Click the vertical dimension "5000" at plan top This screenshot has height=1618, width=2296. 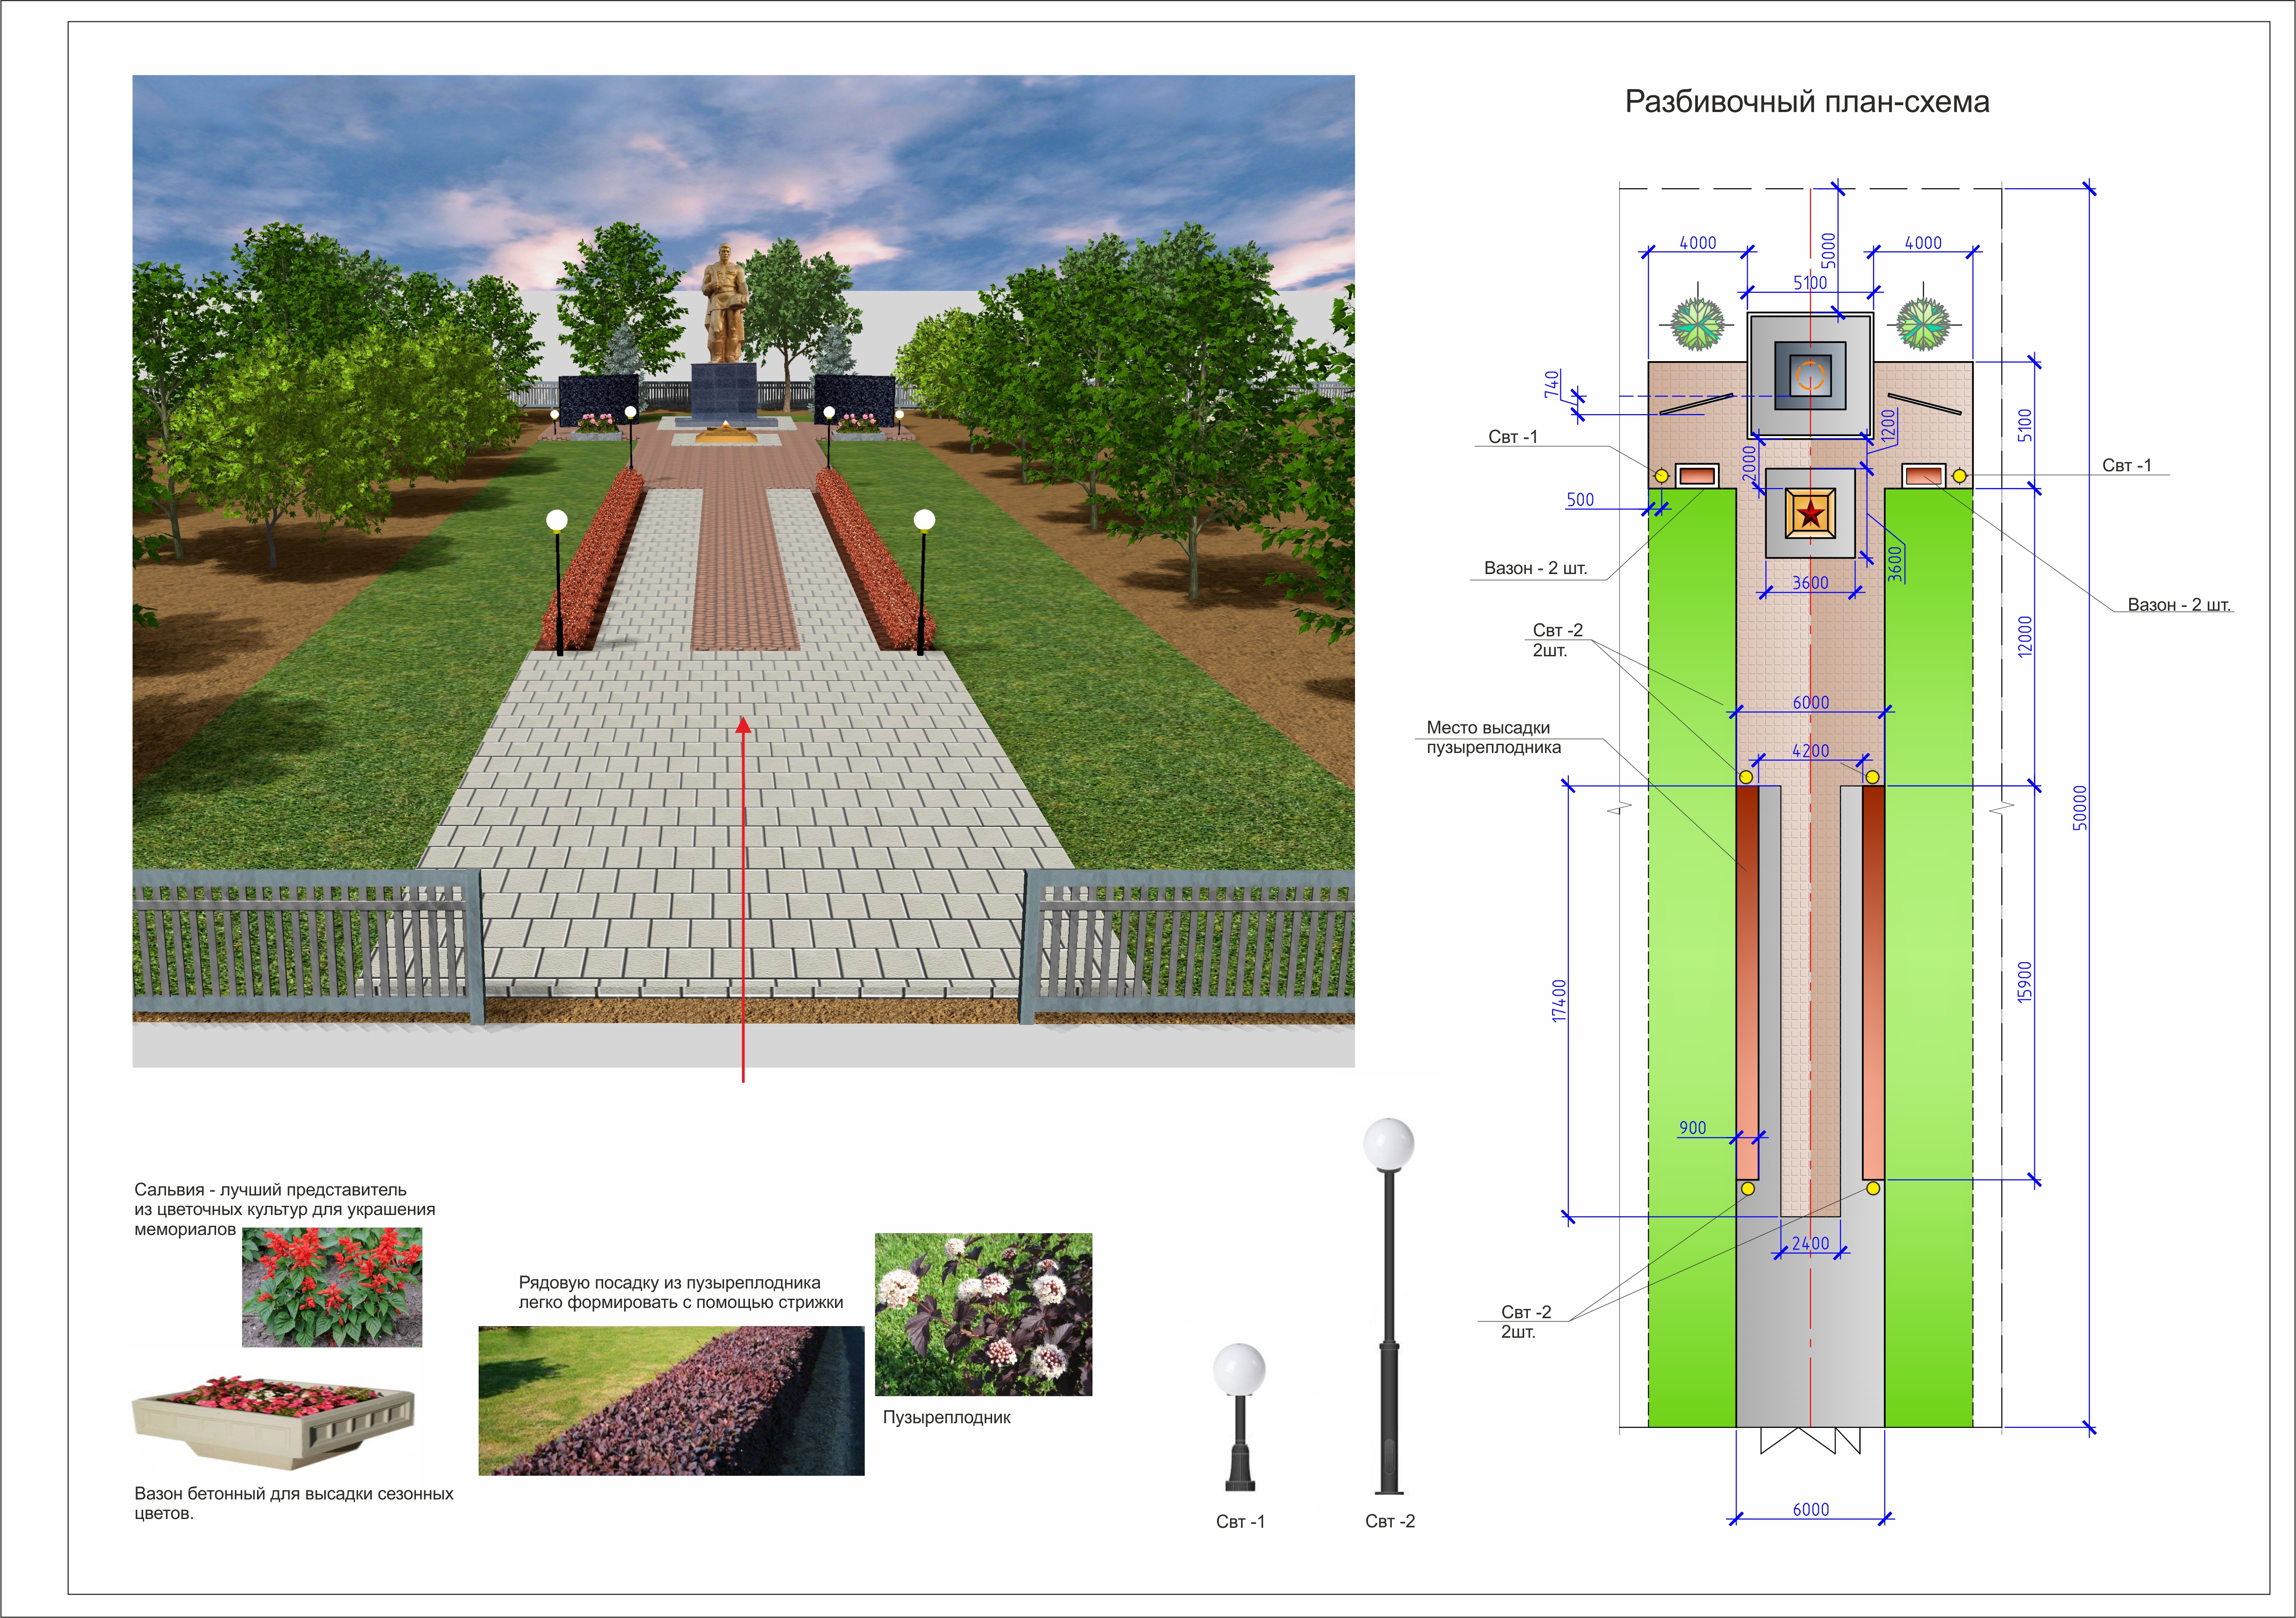pos(1828,250)
